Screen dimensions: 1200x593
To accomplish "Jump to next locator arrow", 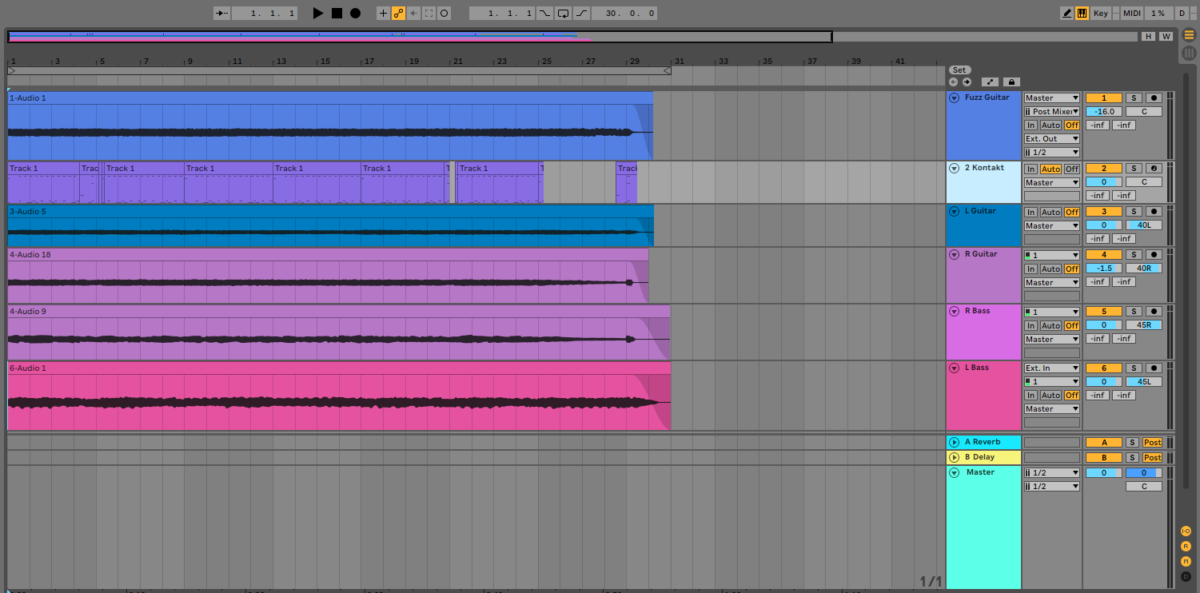I will [x=966, y=81].
